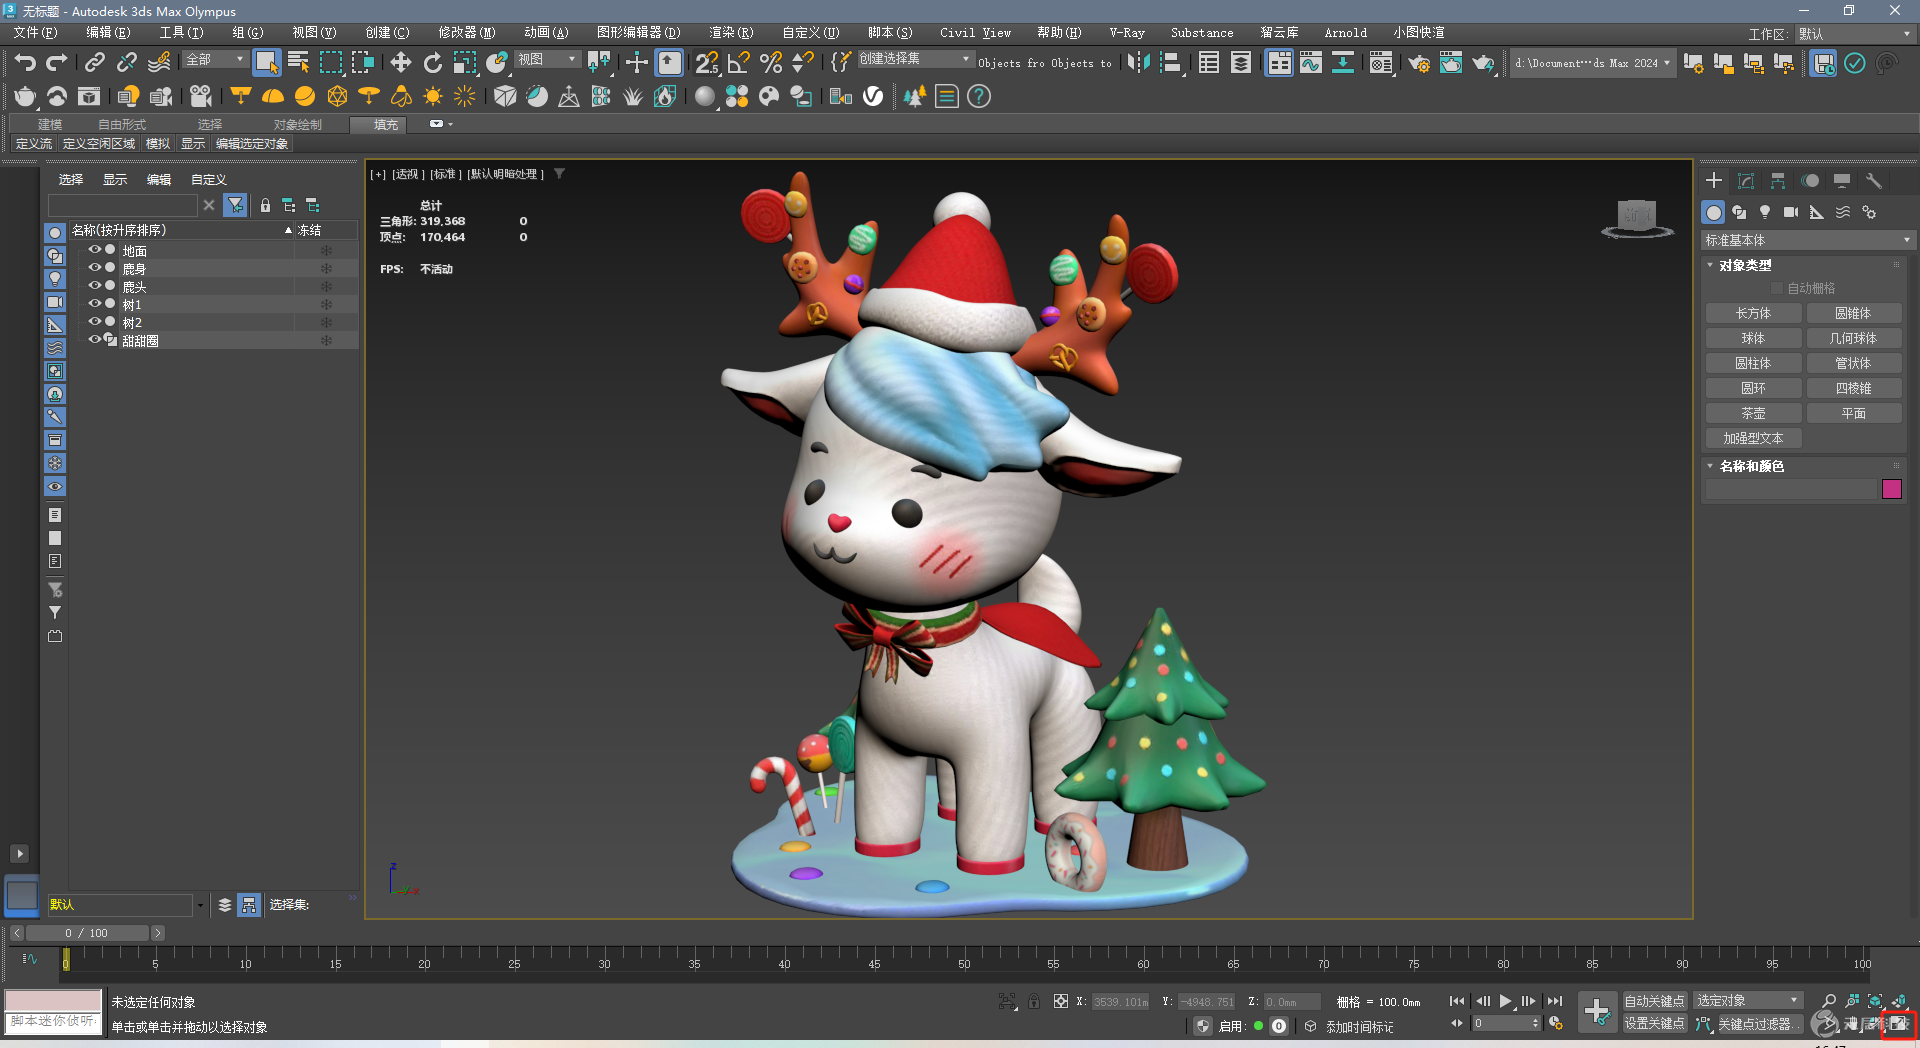Toggle visibility eye of 地面 object

(x=95, y=250)
